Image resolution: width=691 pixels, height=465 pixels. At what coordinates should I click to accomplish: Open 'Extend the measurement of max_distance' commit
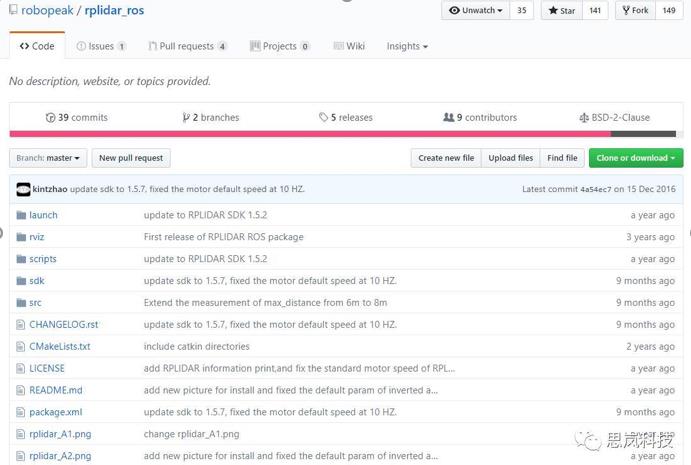pyautogui.click(x=265, y=303)
